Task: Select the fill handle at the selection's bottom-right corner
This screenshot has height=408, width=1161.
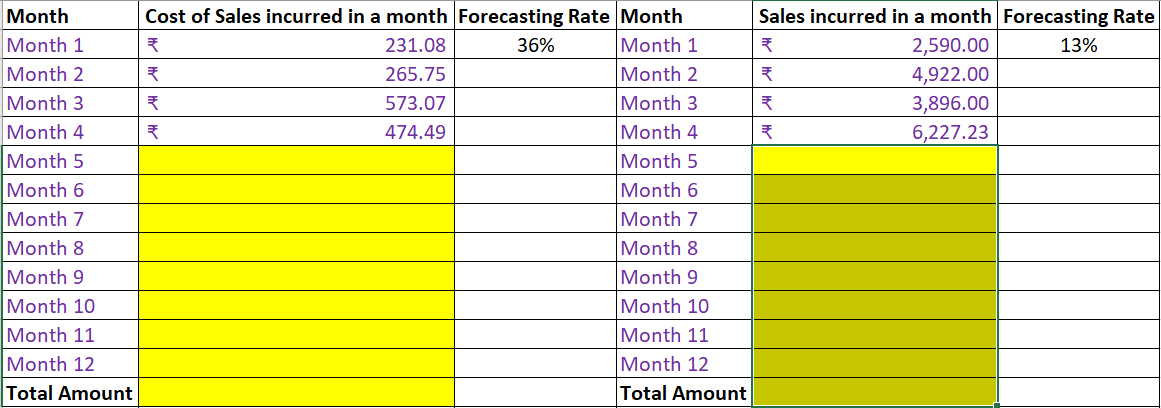Action: [997, 406]
